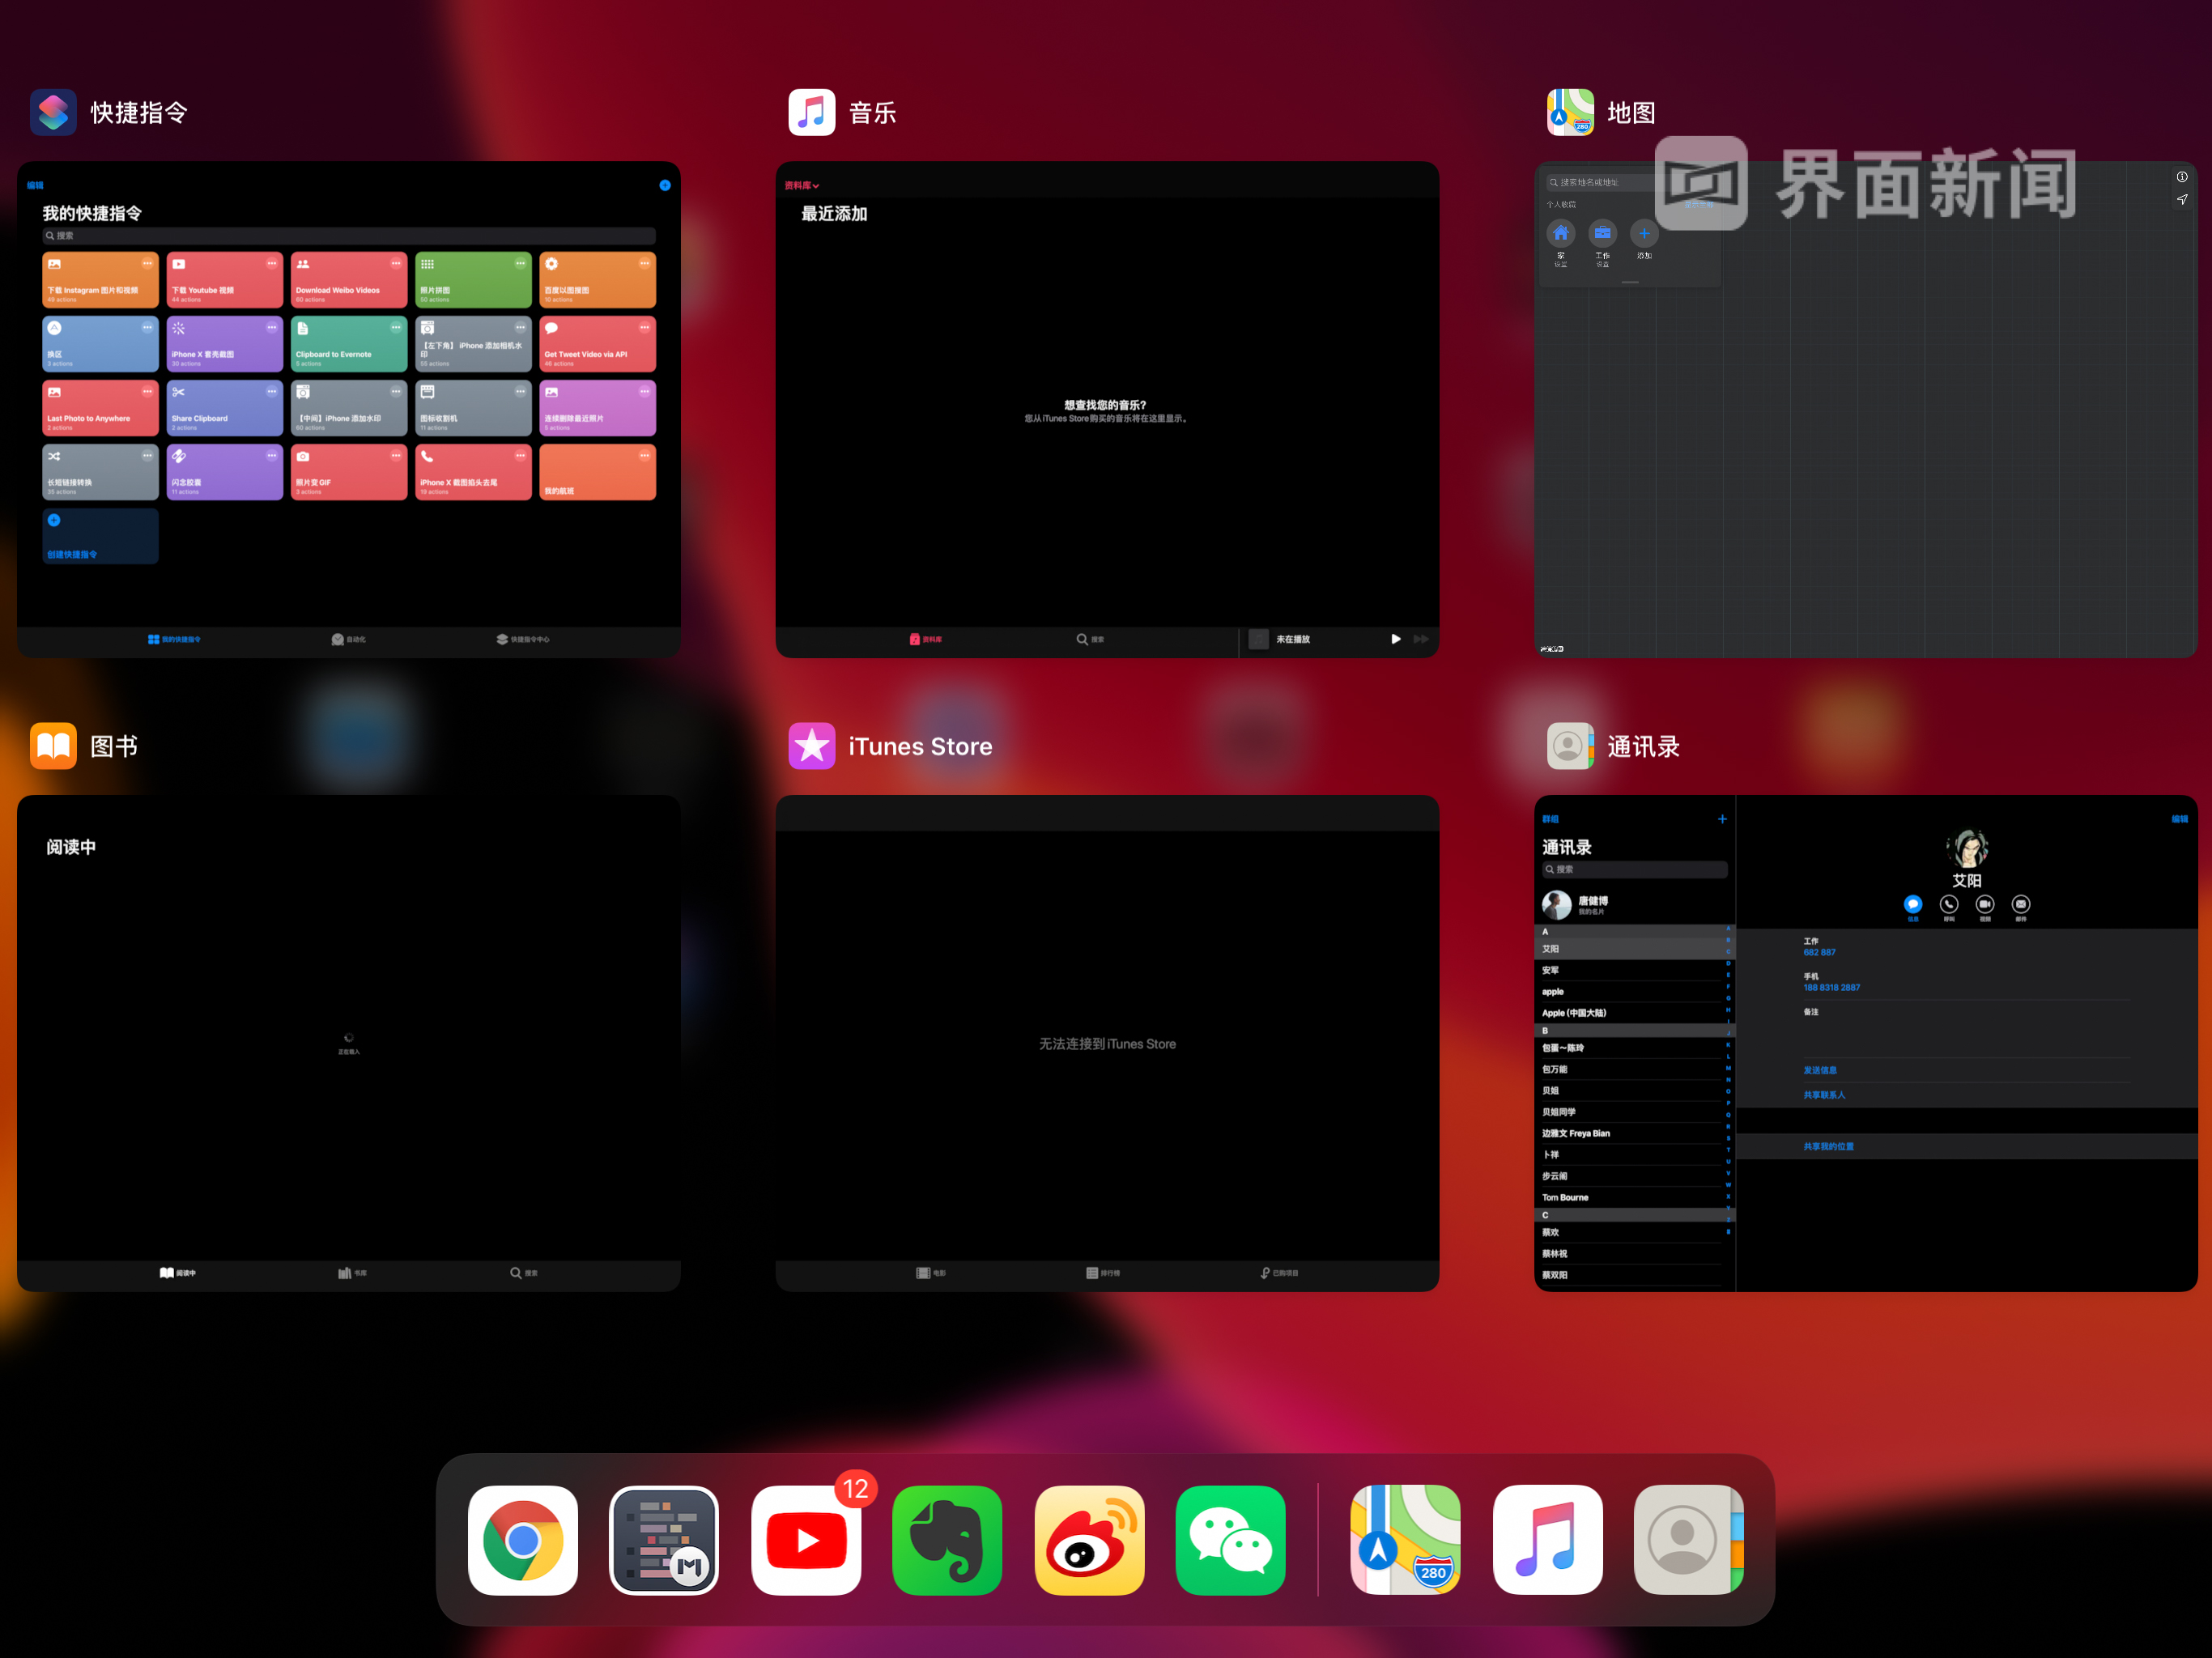Click the add contact plus button
The width and height of the screenshot is (2212, 1658).
(1722, 819)
